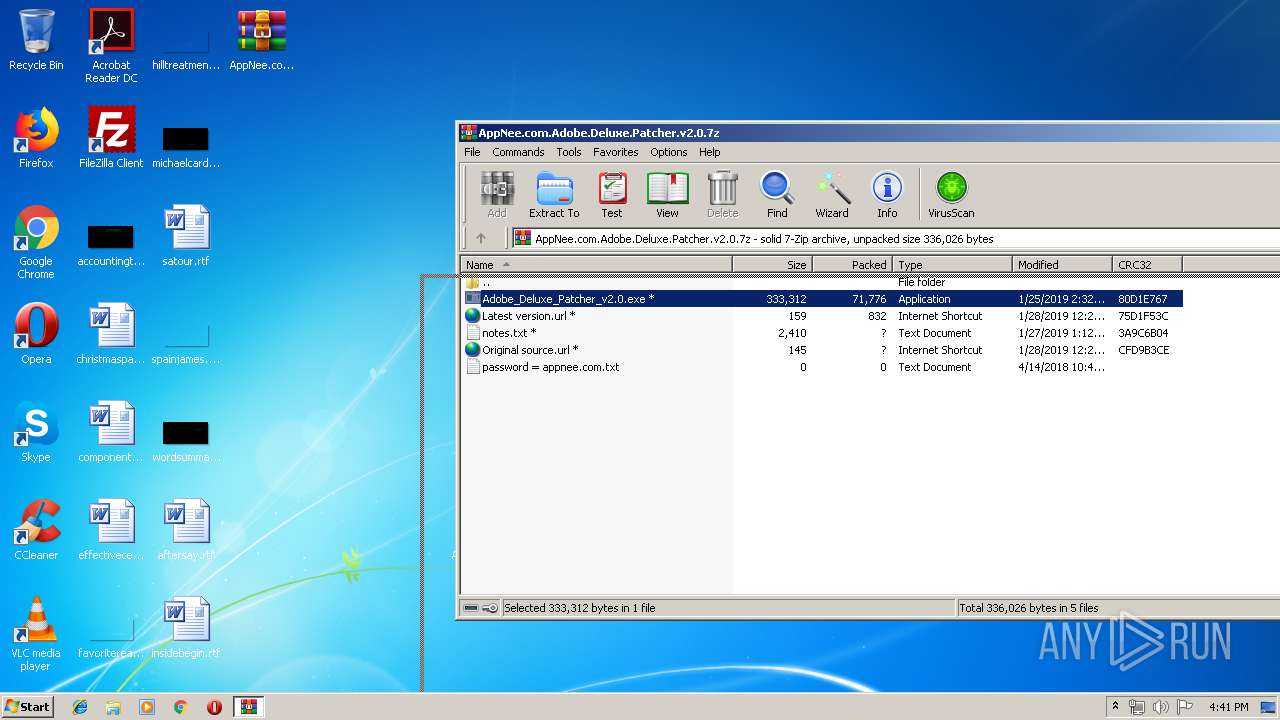Click the Extract To toolbar icon
1280x720 pixels.
[554, 195]
